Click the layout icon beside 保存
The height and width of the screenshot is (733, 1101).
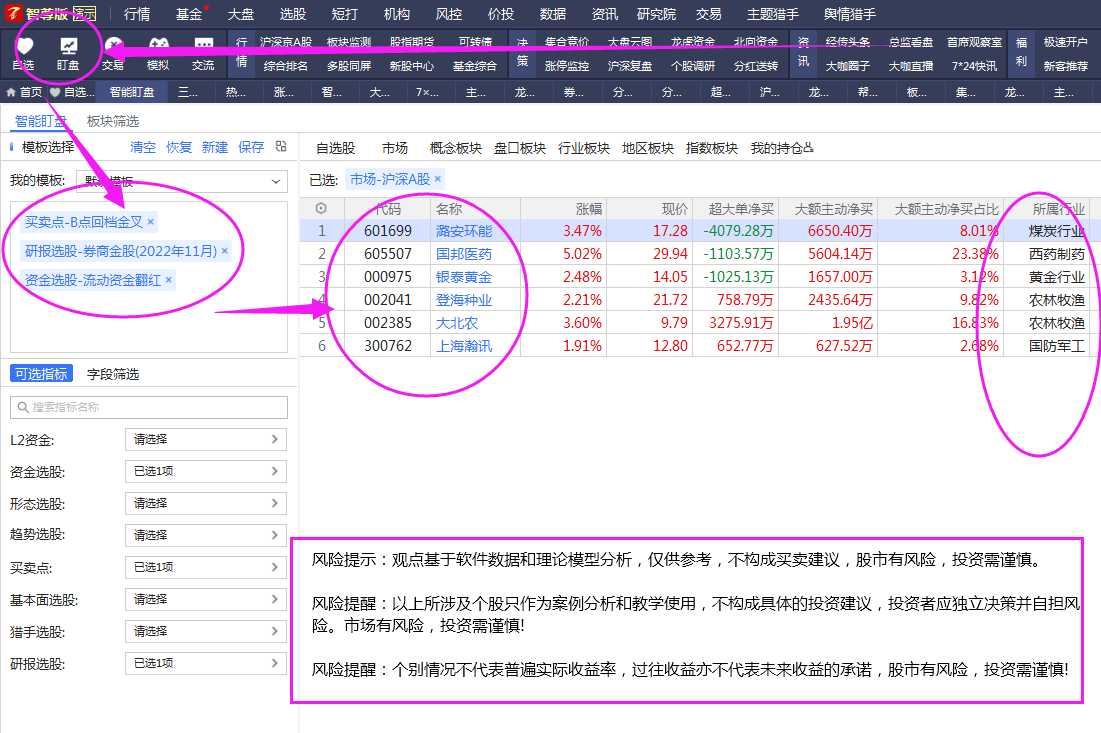(281, 147)
